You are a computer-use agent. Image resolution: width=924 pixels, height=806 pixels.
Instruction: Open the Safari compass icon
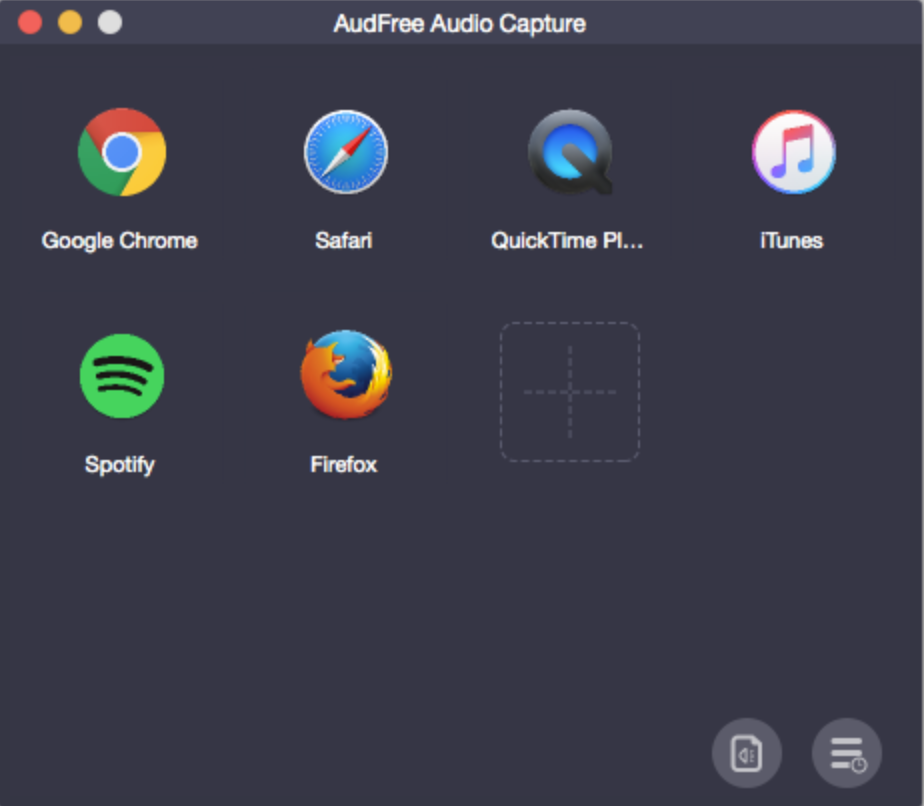[x=346, y=152]
